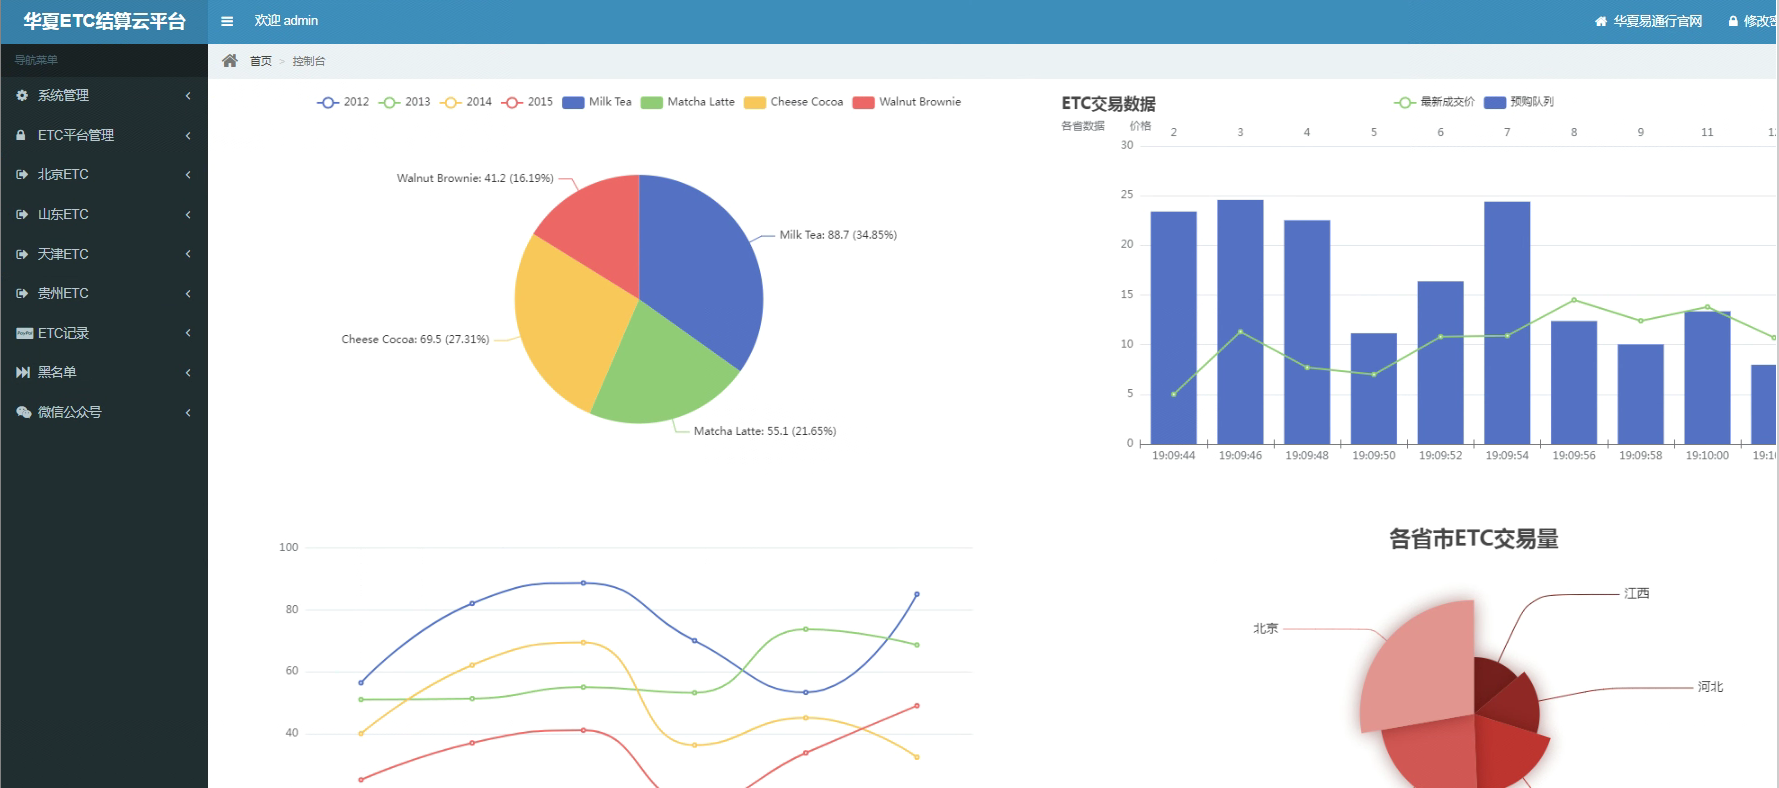Click the 山东ETC arrow icon
The height and width of the screenshot is (788, 1779).
pos(22,214)
